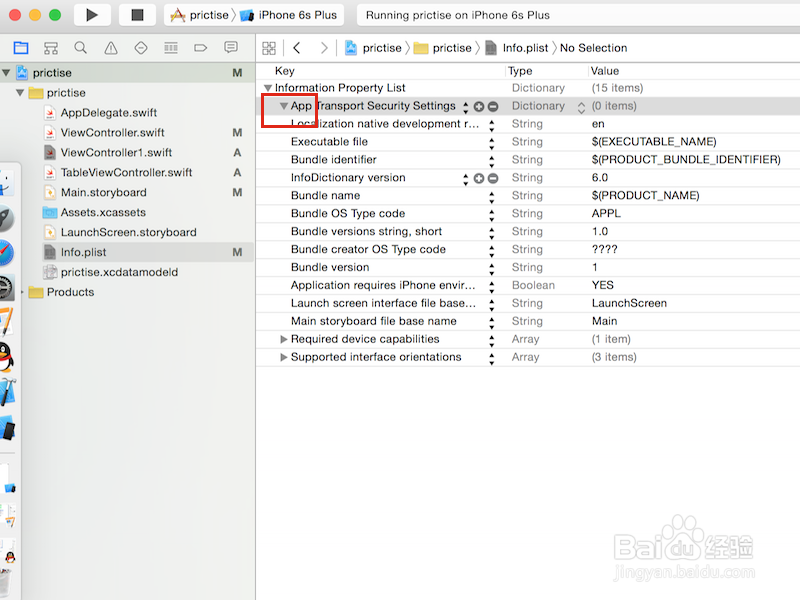Image resolution: width=800 pixels, height=600 pixels.
Task: Click No Selection in jump bar
Action: tap(593, 48)
